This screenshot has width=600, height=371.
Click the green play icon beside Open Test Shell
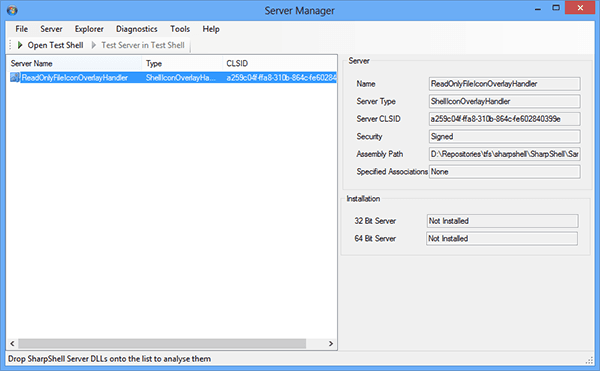pyautogui.click(x=20, y=45)
